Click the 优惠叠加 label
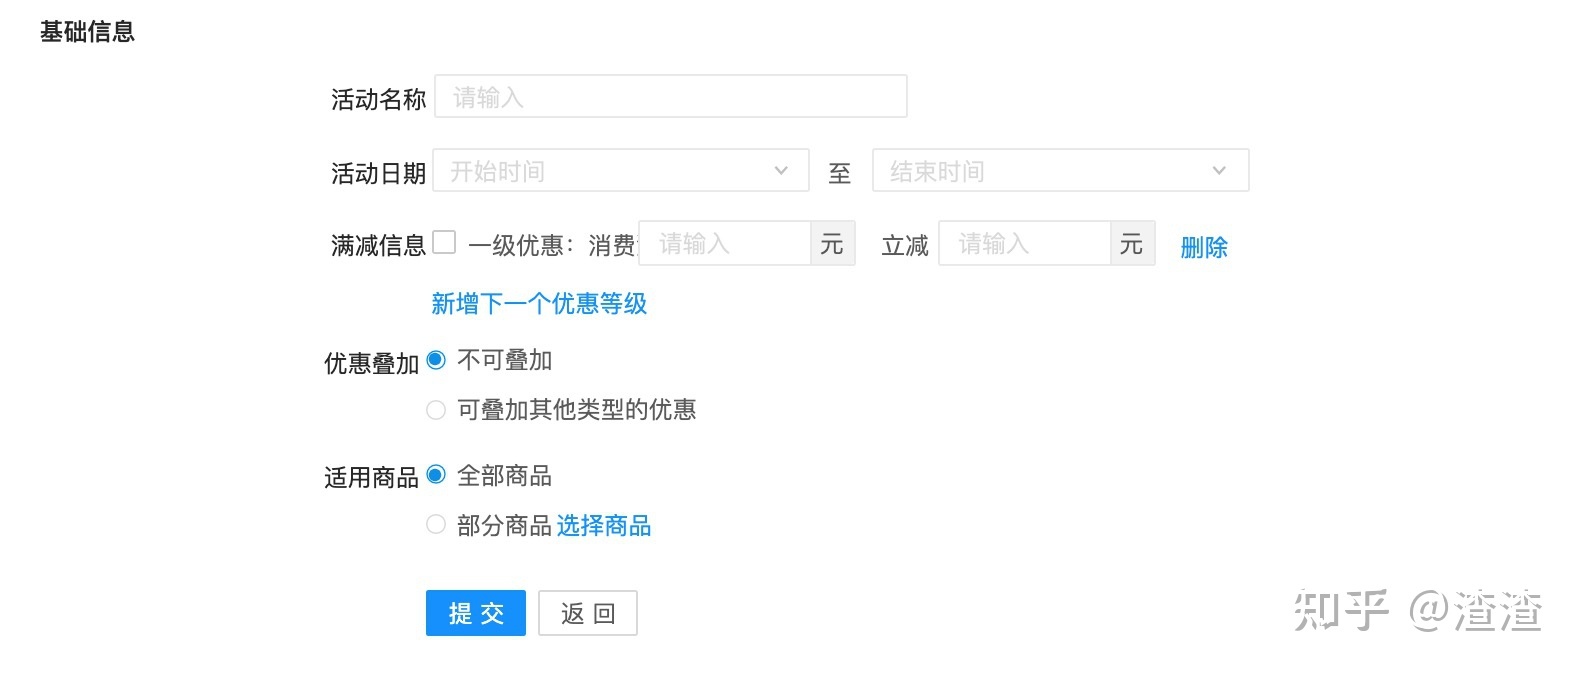The image size is (1582, 674). click(372, 363)
